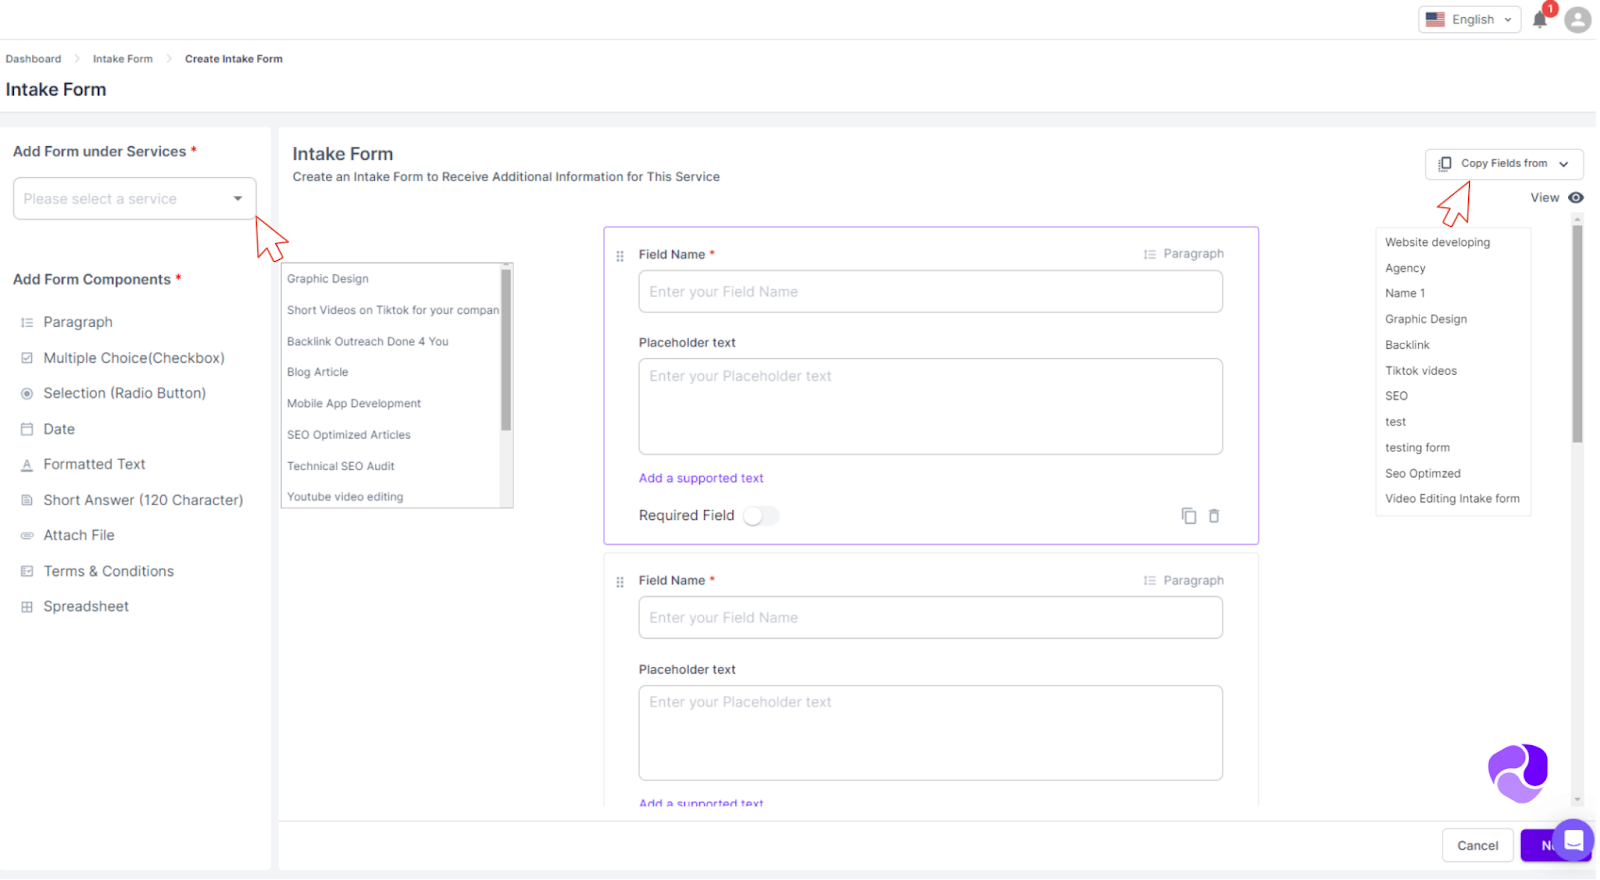
Task: Go to Intake Form breadcrumb link
Action: (123, 59)
